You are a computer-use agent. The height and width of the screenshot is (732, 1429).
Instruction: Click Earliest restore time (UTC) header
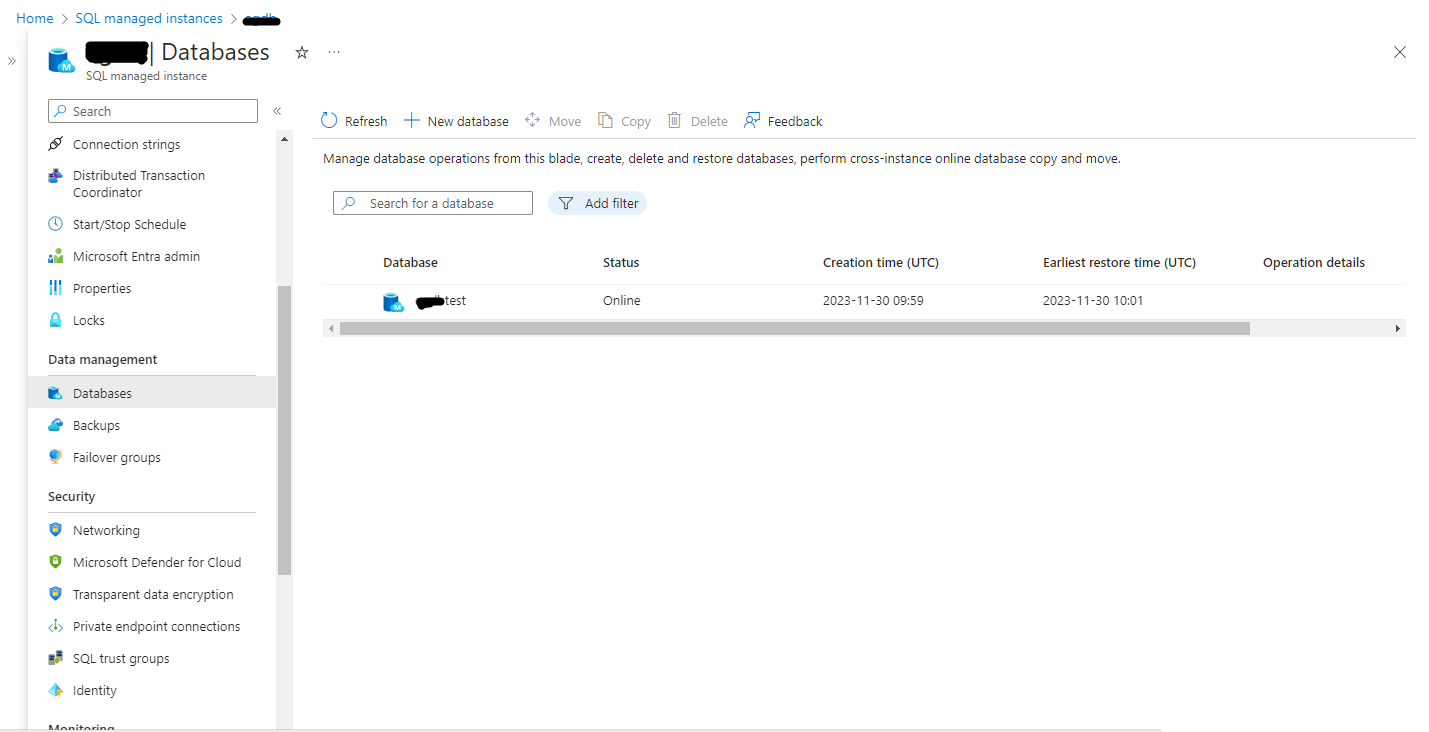pyautogui.click(x=1119, y=262)
